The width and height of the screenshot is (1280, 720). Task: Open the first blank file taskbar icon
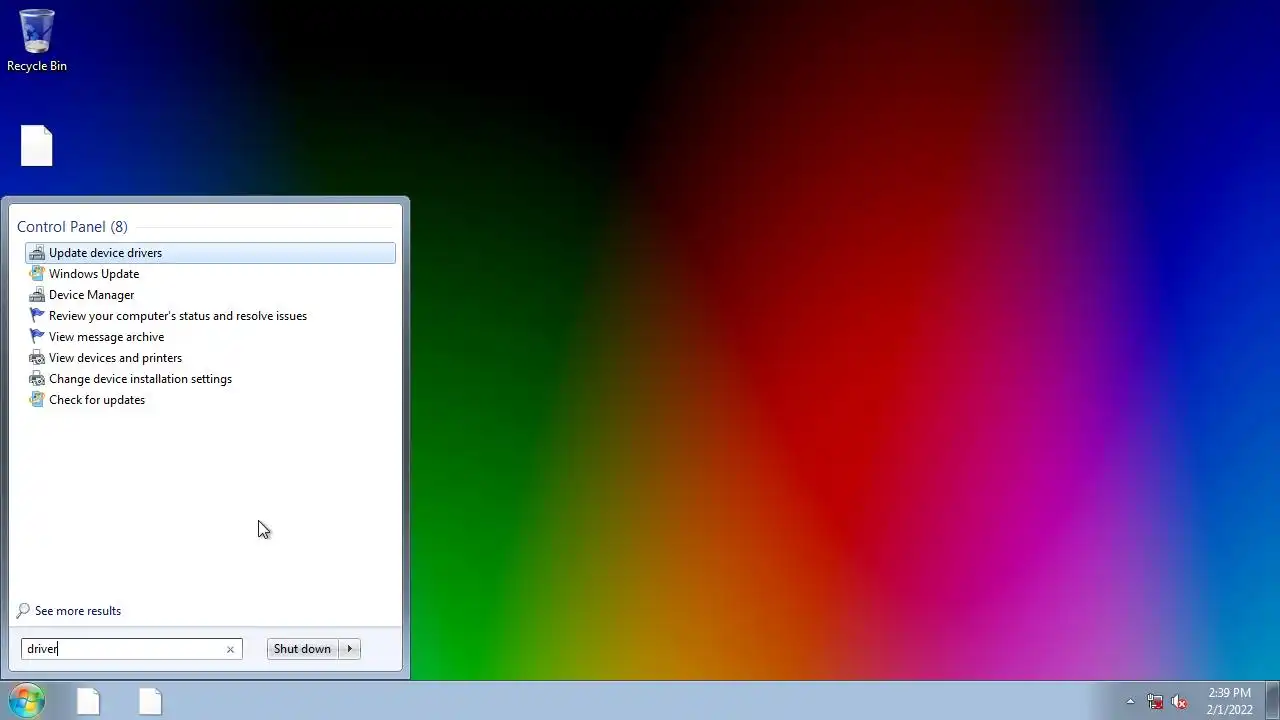(x=88, y=702)
